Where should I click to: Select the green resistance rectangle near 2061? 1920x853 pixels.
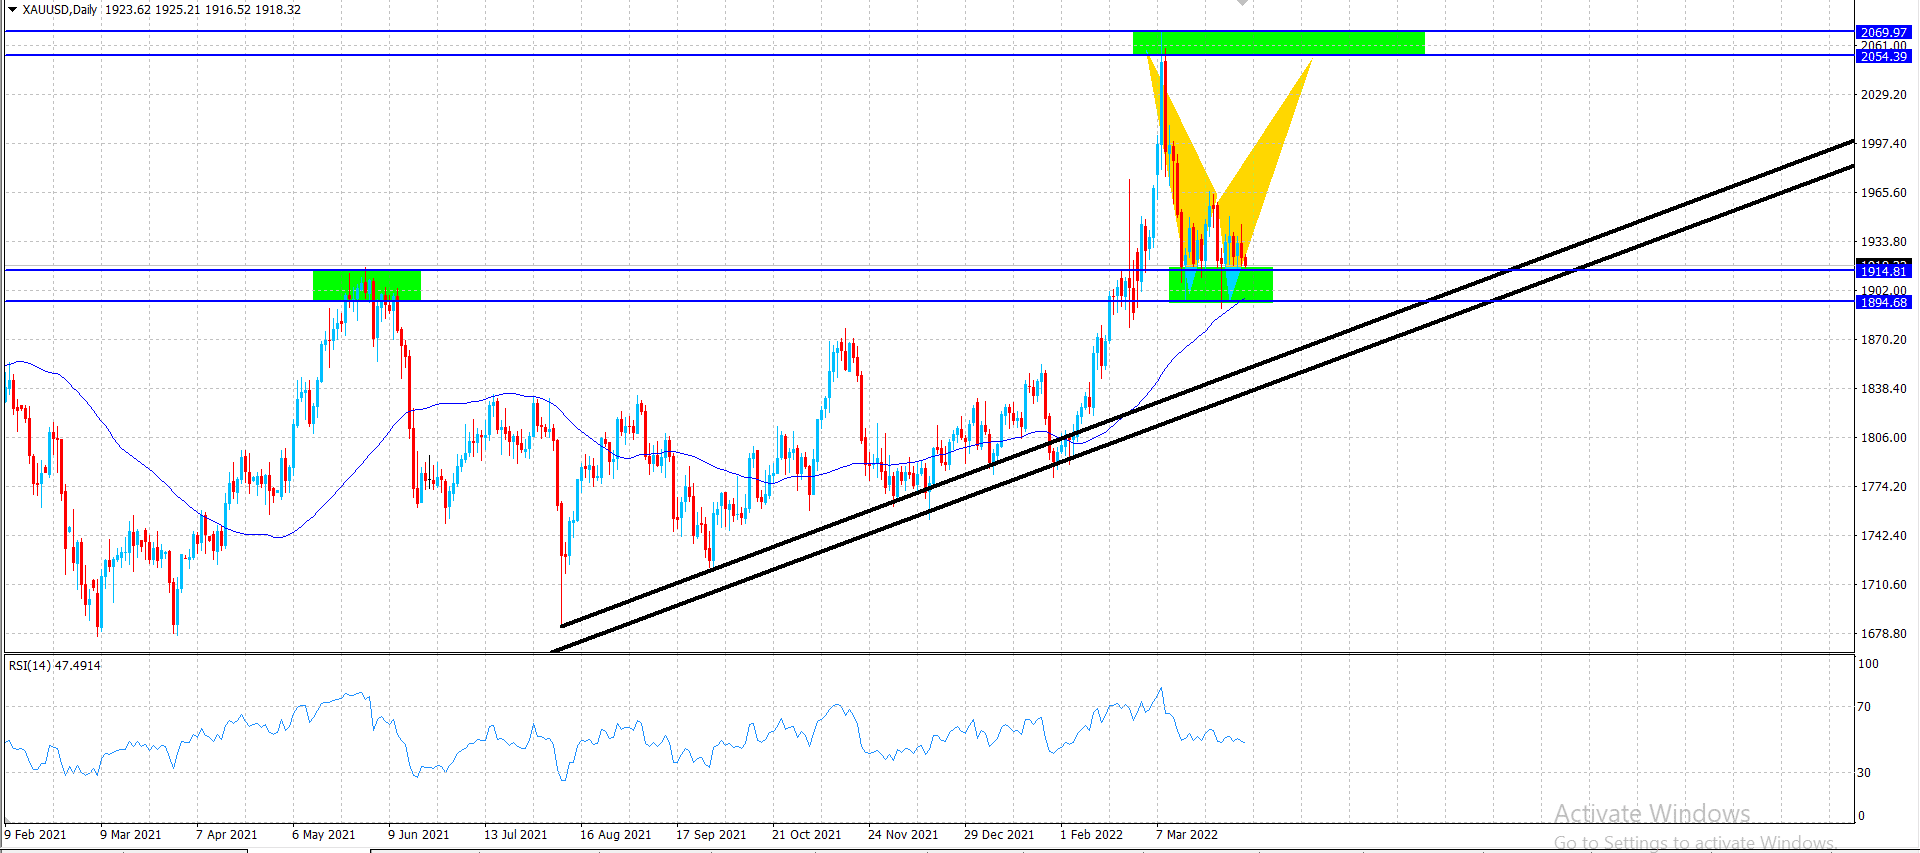pos(1279,43)
